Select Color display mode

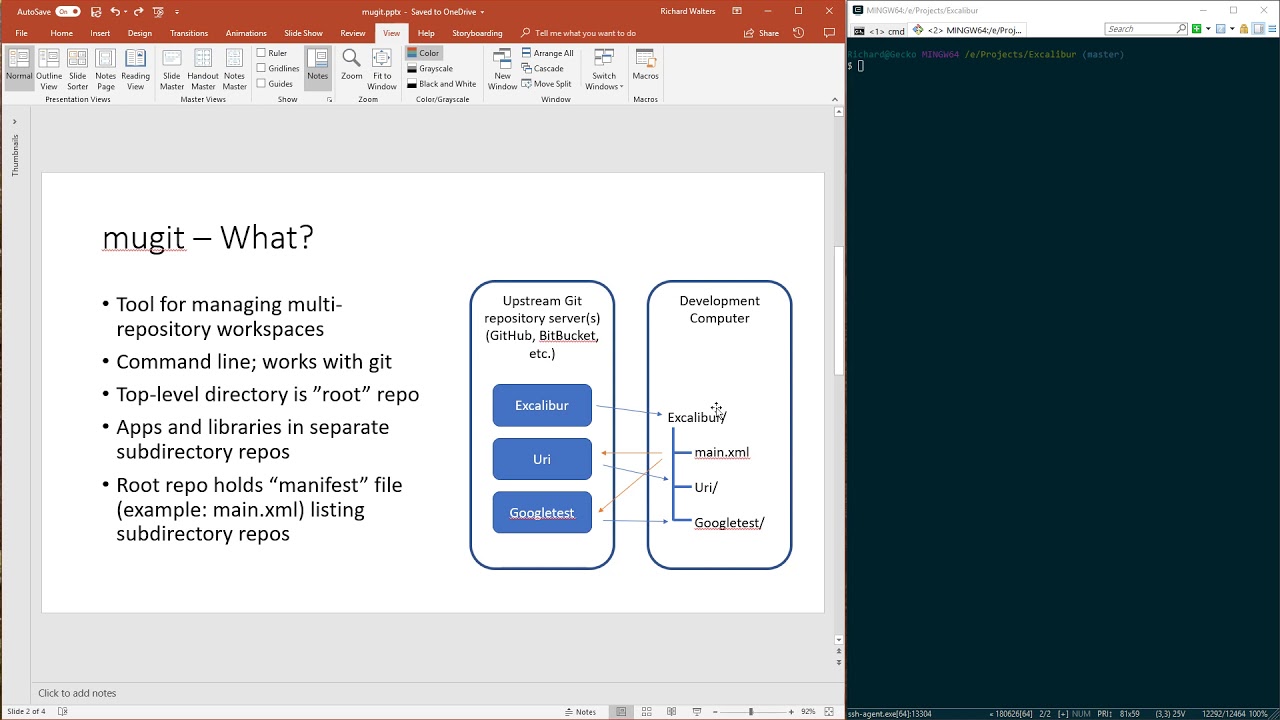[423, 53]
